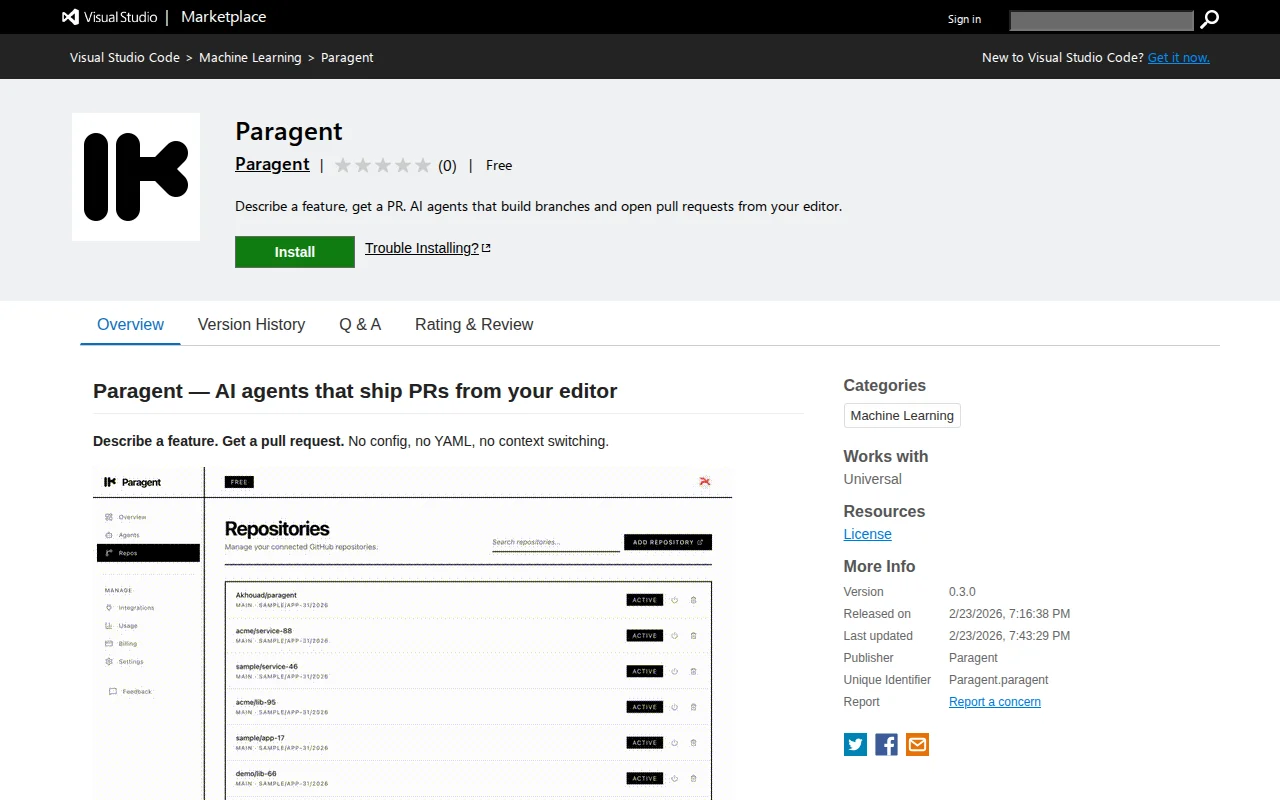Click the five-star rating row
The image size is (1280, 800).
tap(383, 166)
